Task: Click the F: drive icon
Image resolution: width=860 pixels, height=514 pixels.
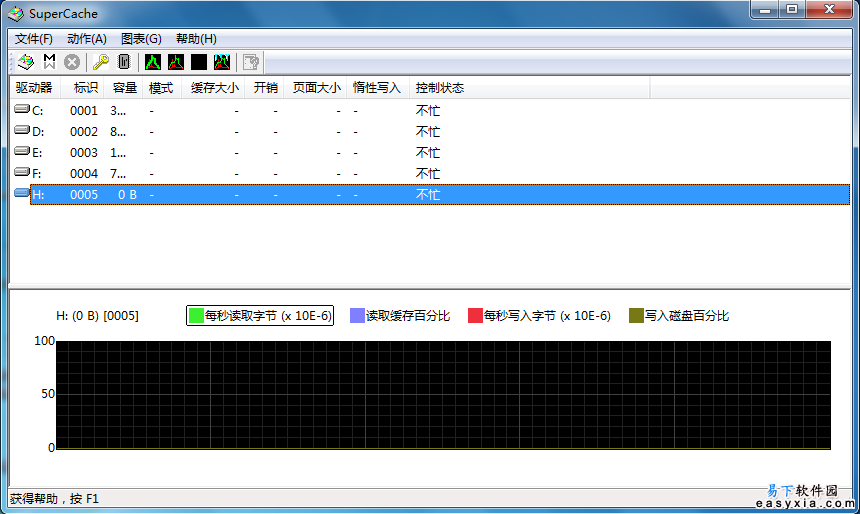Action: coord(22,172)
